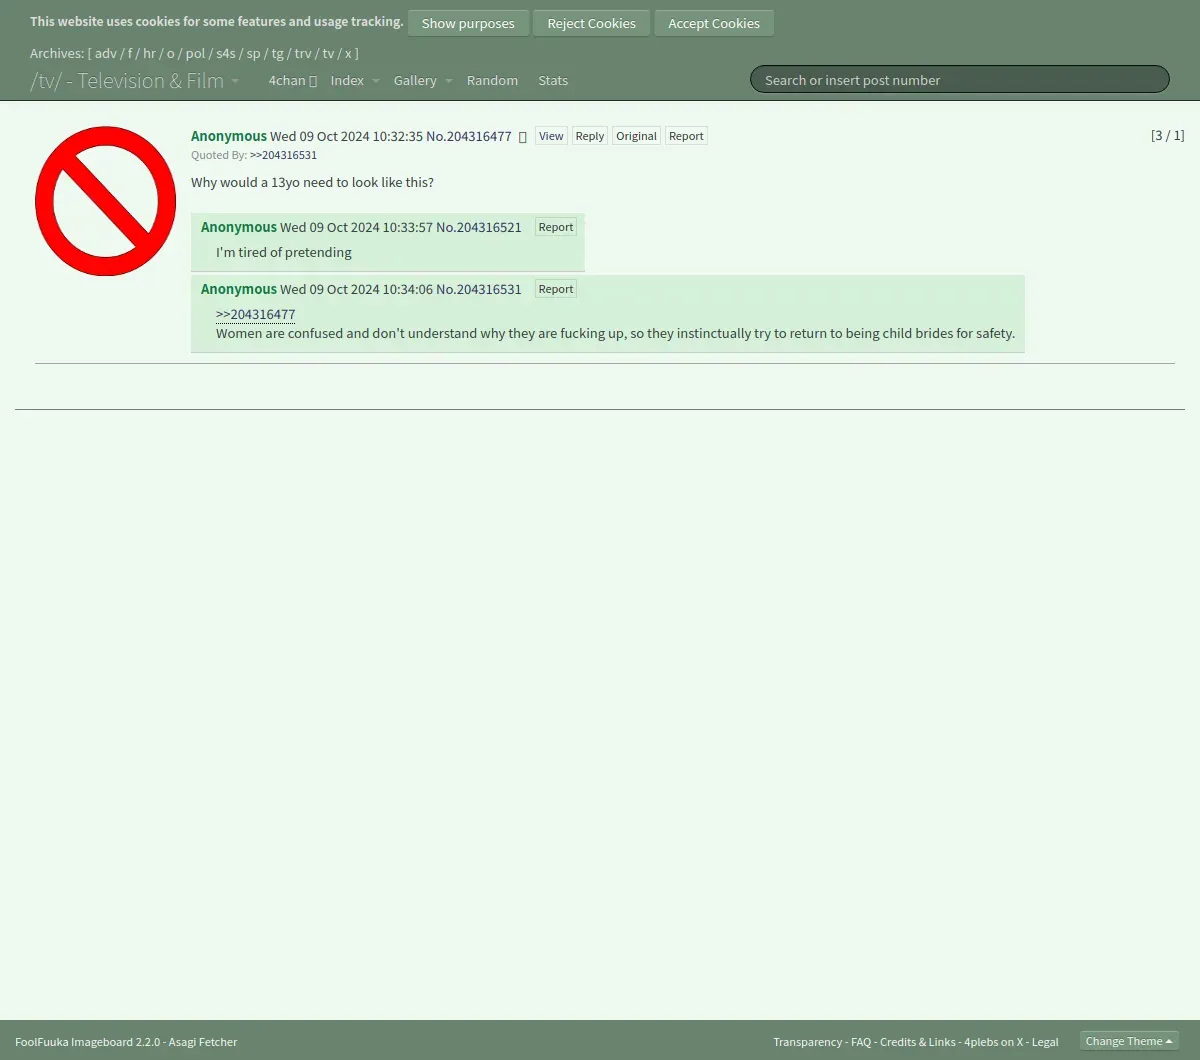Open the Stats page
The width and height of the screenshot is (1200, 1060).
point(553,80)
